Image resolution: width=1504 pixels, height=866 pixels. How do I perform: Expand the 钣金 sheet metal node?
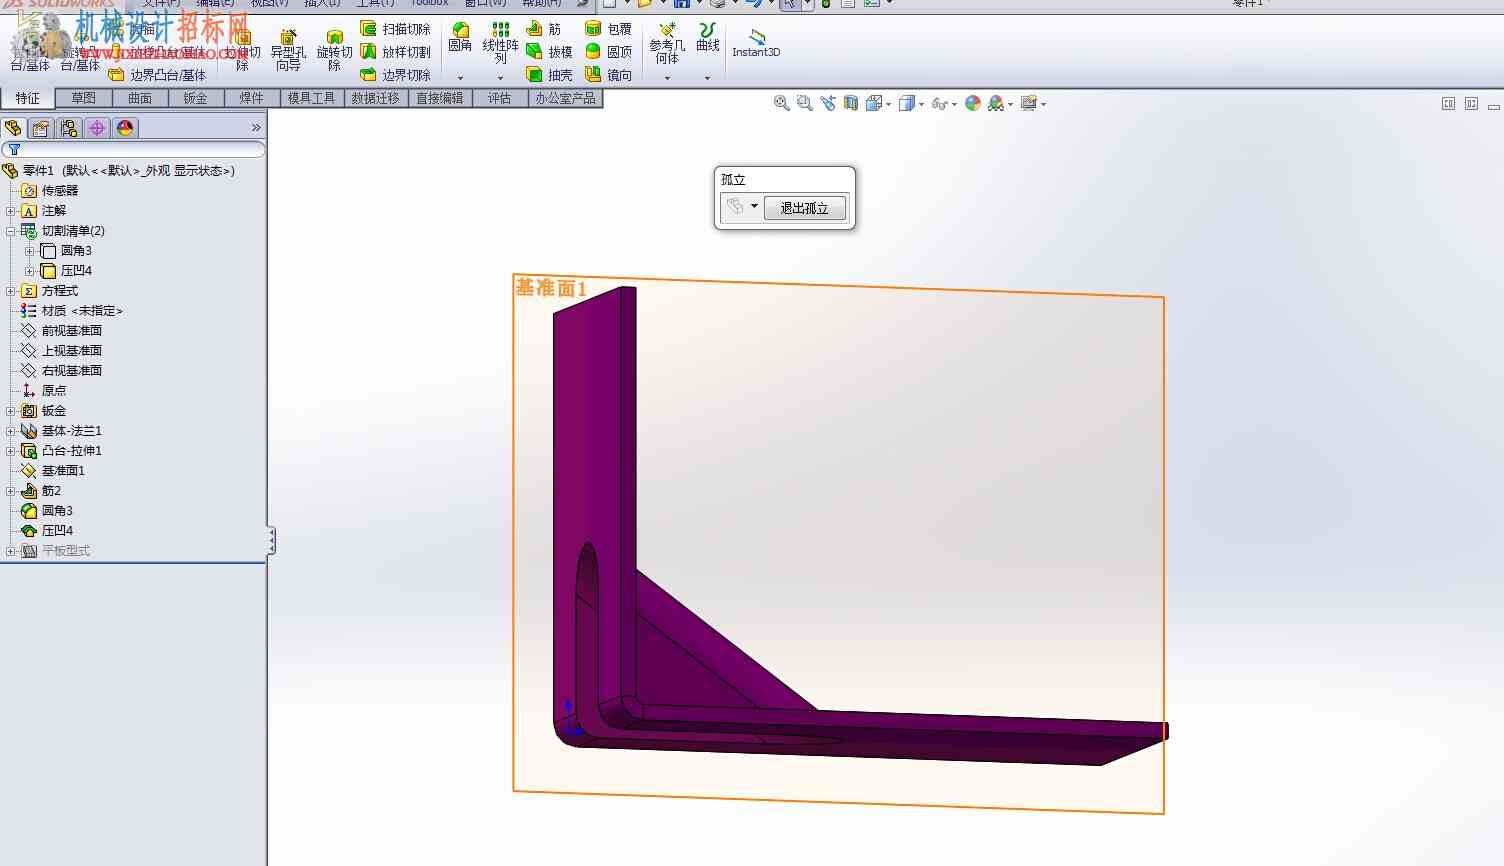point(10,411)
